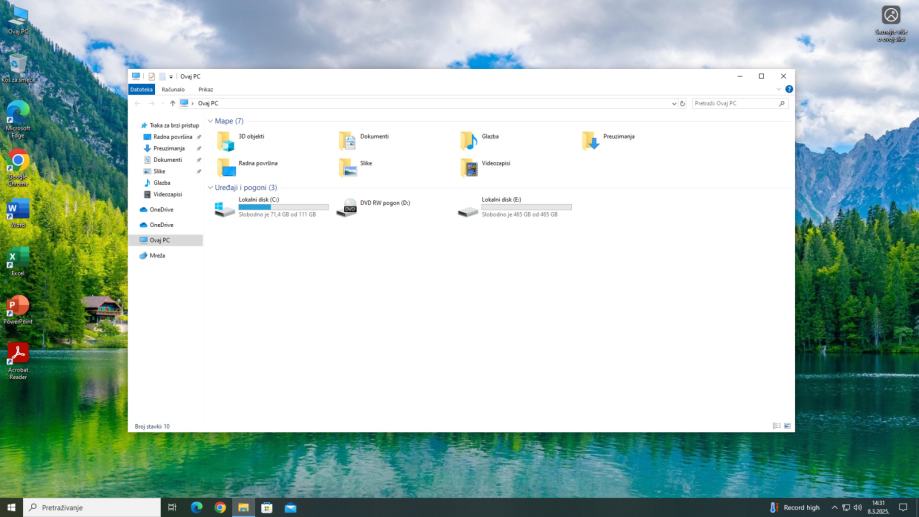The height and width of the screenshot is (517, 919).
Task: Select the DVD RW pogon (D:) drive
Action: (373, 207)
